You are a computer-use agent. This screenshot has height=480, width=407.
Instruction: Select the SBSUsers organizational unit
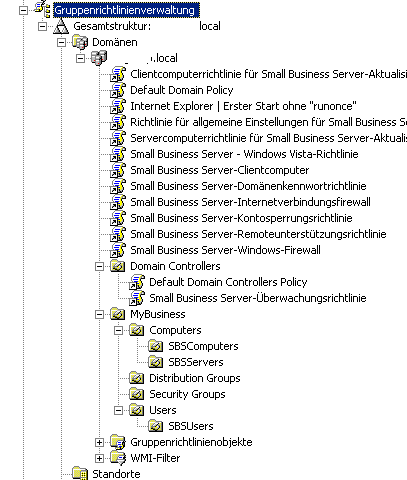coord(191,426)
